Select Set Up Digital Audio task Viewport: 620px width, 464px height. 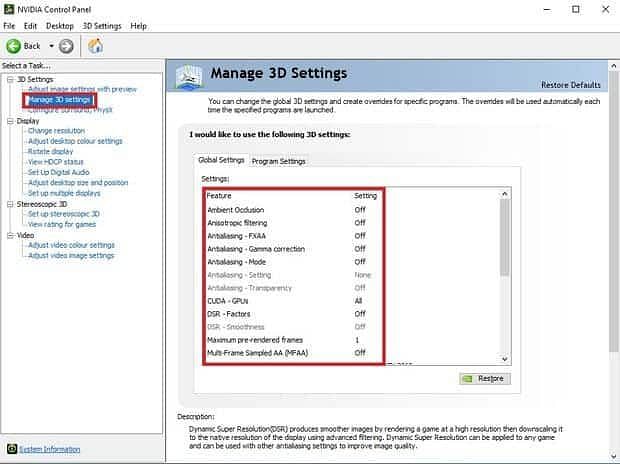[59, 172]
